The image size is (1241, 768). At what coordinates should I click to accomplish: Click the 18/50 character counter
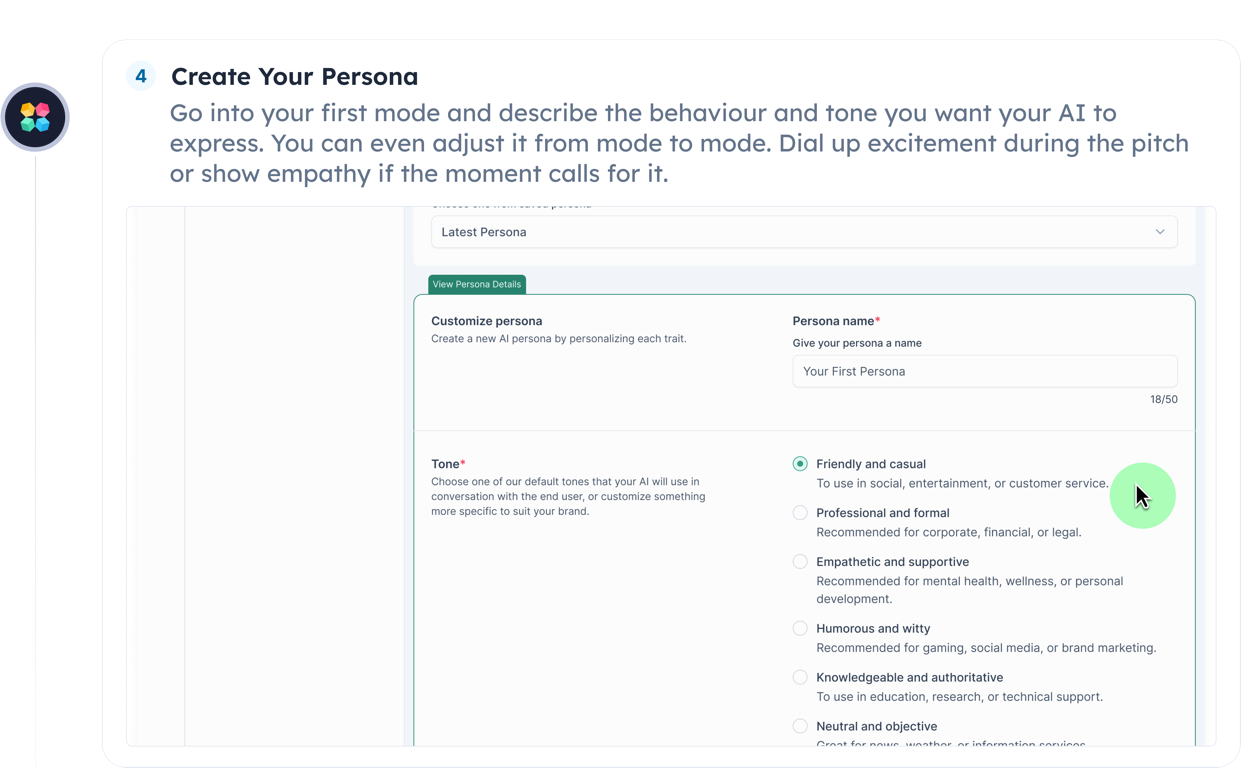pyautogui.click(x=1164, y=399)
